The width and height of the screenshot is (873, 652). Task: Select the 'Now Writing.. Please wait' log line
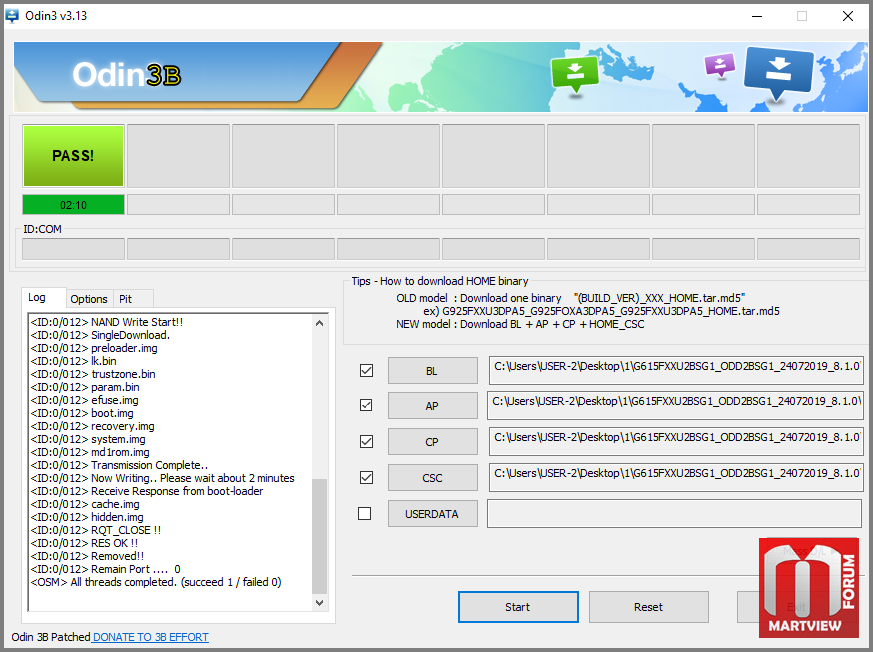pos(163,478)
